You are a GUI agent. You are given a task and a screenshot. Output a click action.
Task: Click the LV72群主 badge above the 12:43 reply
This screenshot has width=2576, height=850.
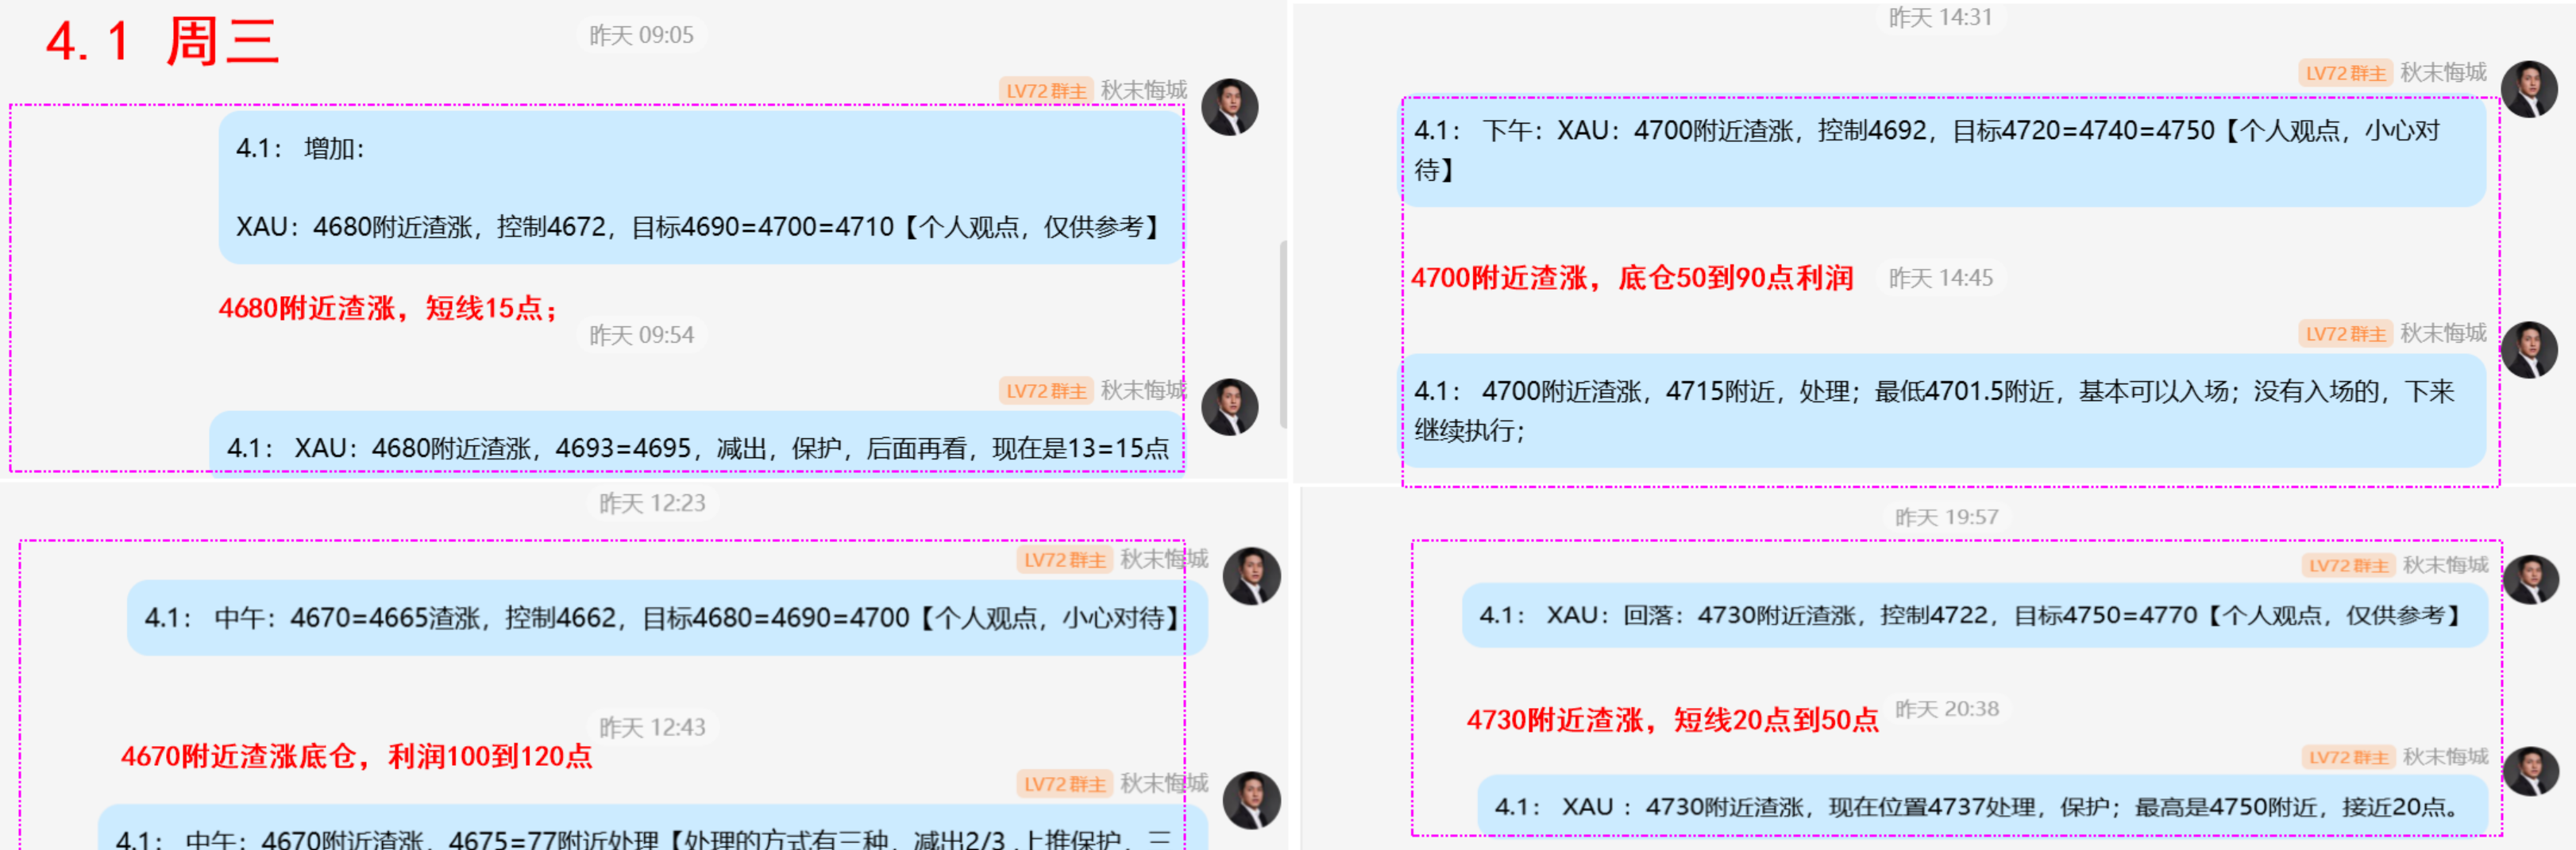[x=1064, y=784]
